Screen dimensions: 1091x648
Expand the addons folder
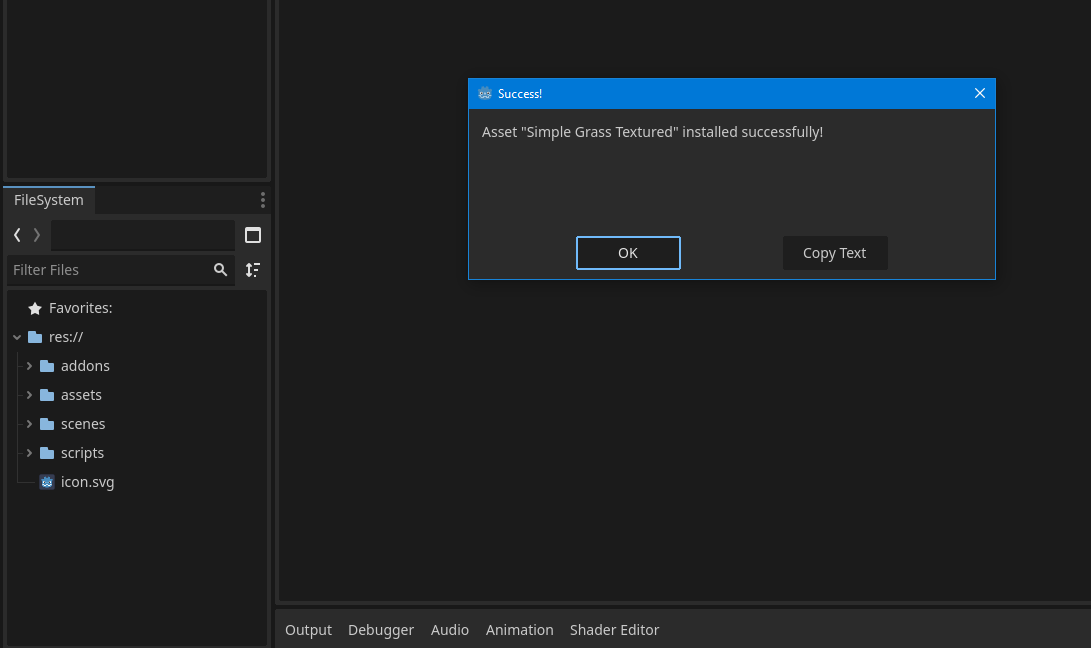tap(29, 366)
